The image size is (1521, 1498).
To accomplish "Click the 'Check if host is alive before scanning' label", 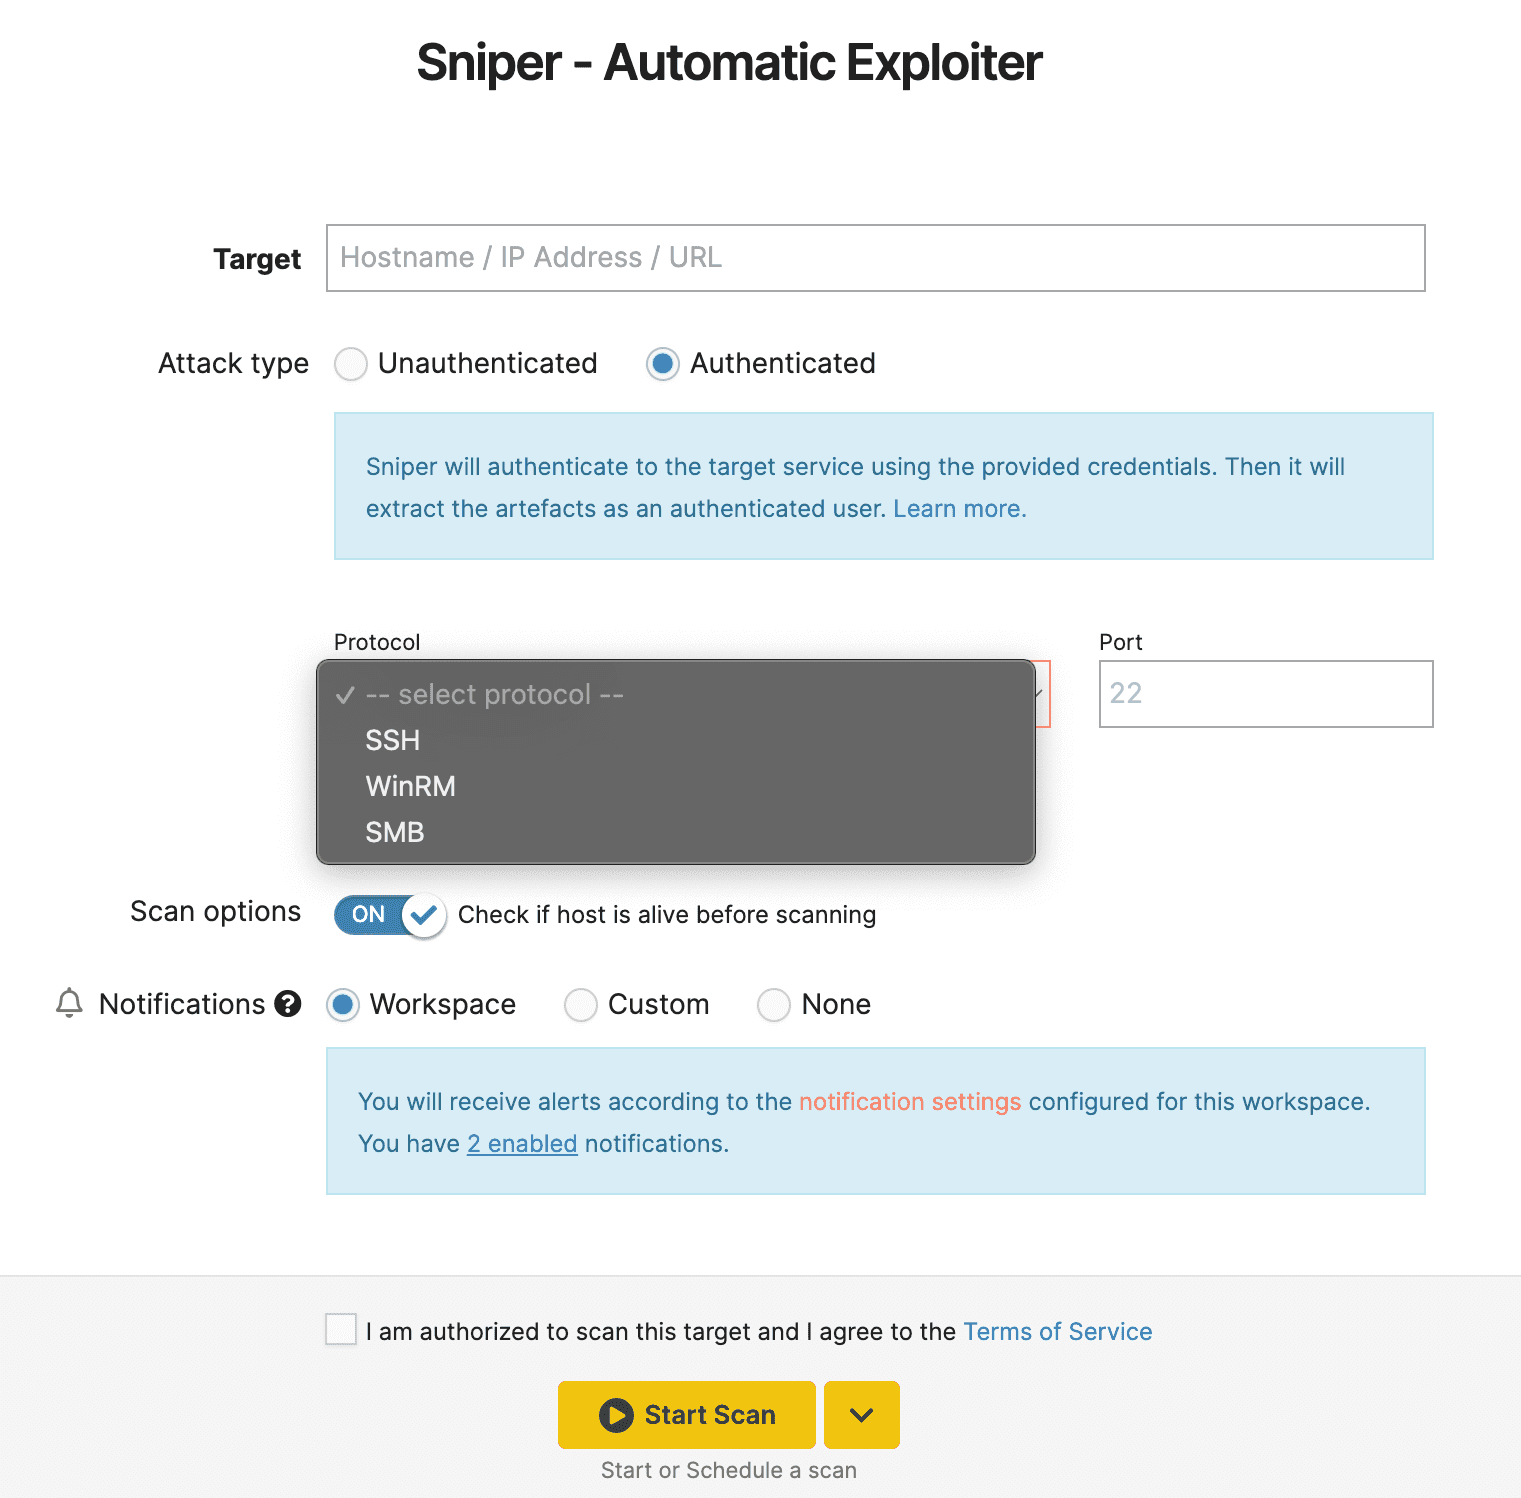I will [667, 915].
